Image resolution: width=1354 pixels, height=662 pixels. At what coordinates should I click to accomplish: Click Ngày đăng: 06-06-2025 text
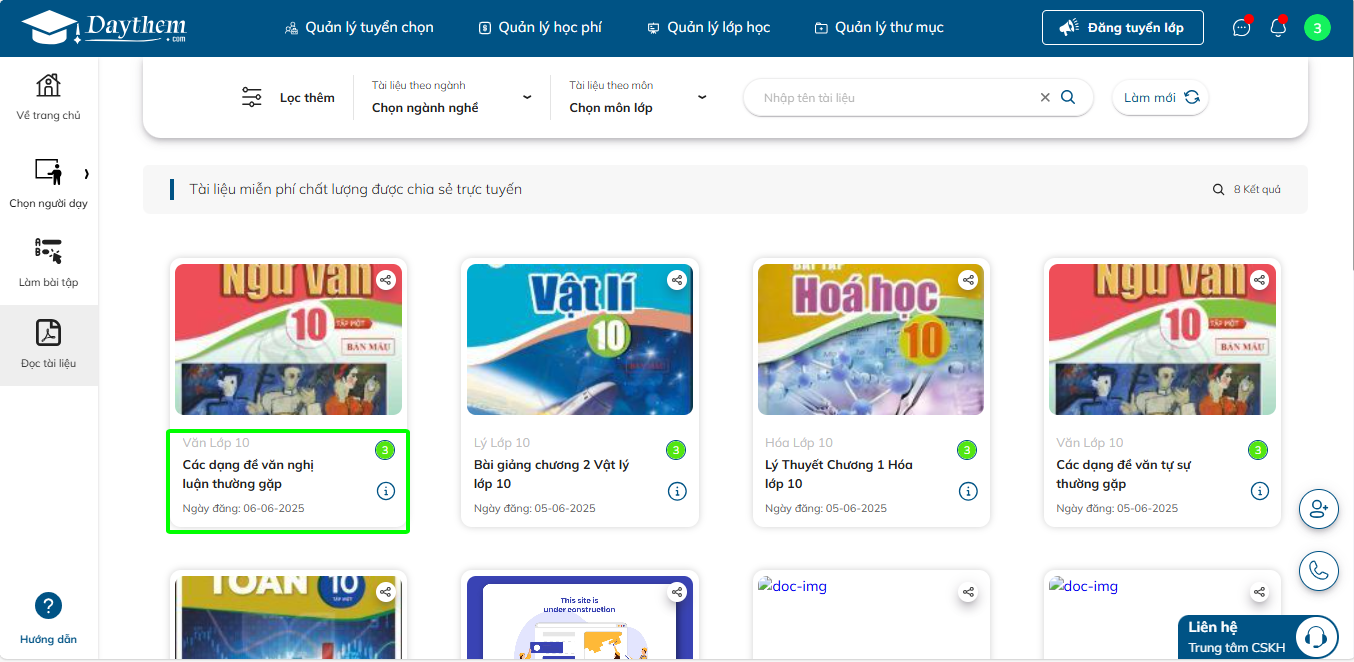(243, 508)
